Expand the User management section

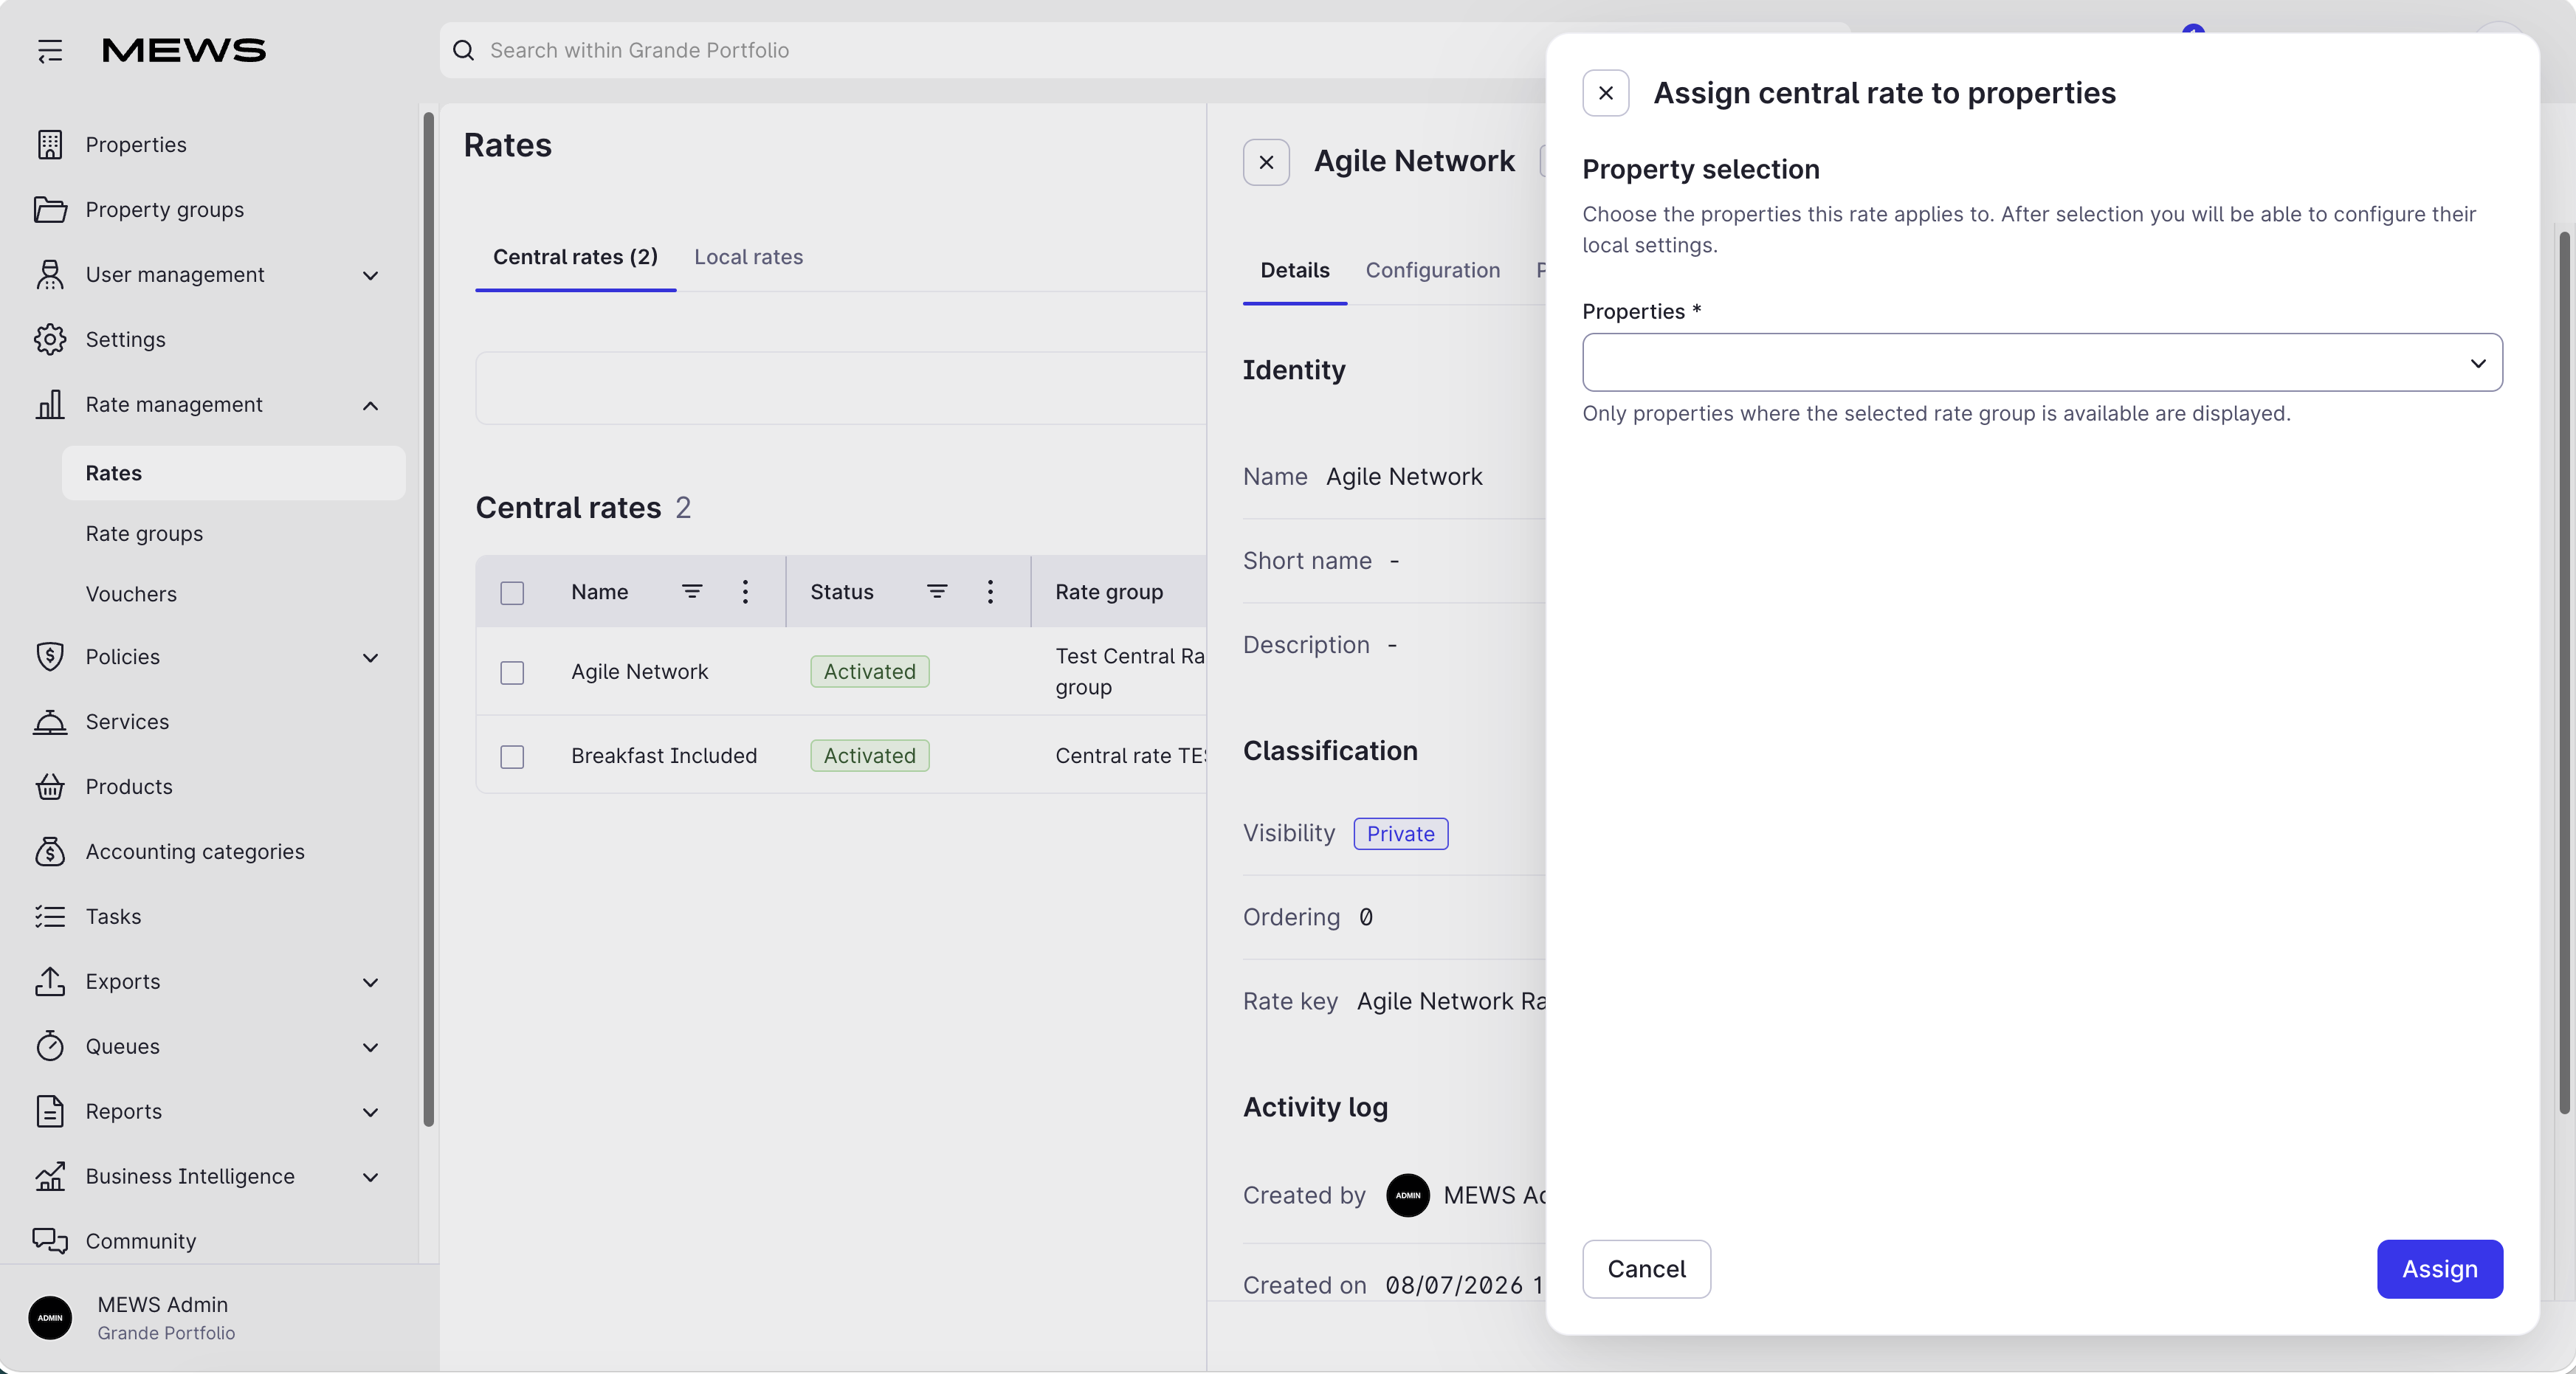pos(370,275)
